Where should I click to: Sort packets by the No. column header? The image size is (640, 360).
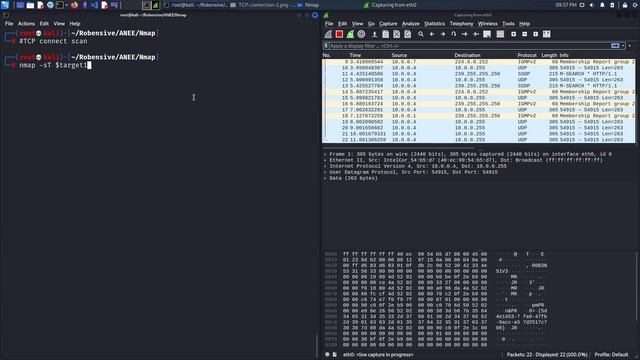coord(327,55)
